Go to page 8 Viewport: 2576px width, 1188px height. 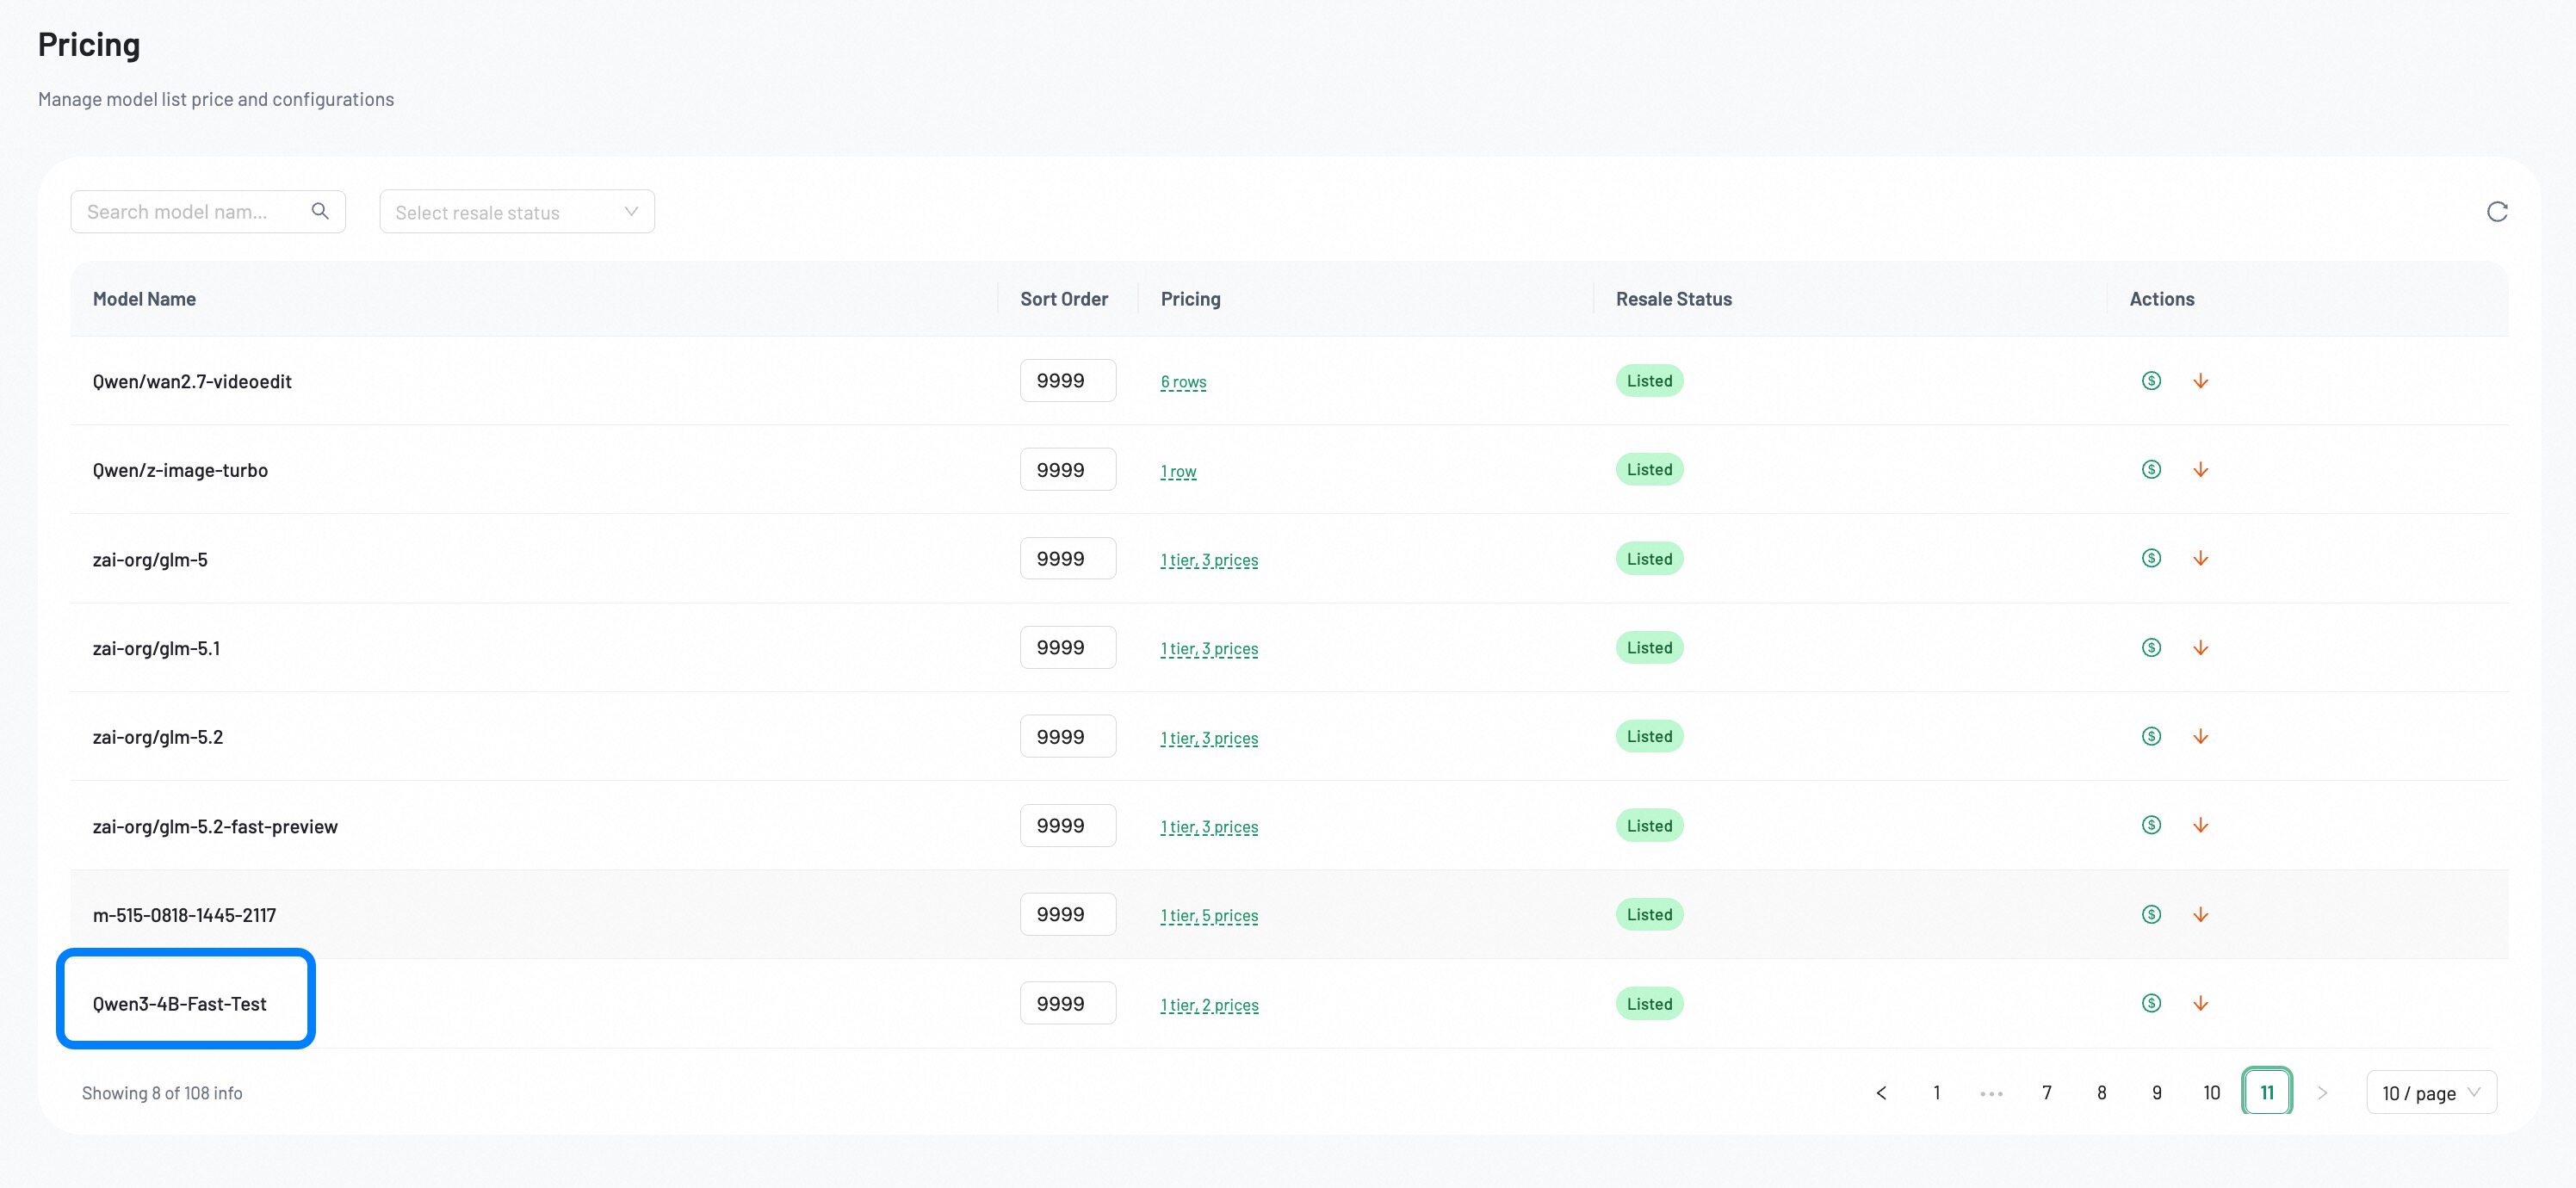point(2101,1092)
